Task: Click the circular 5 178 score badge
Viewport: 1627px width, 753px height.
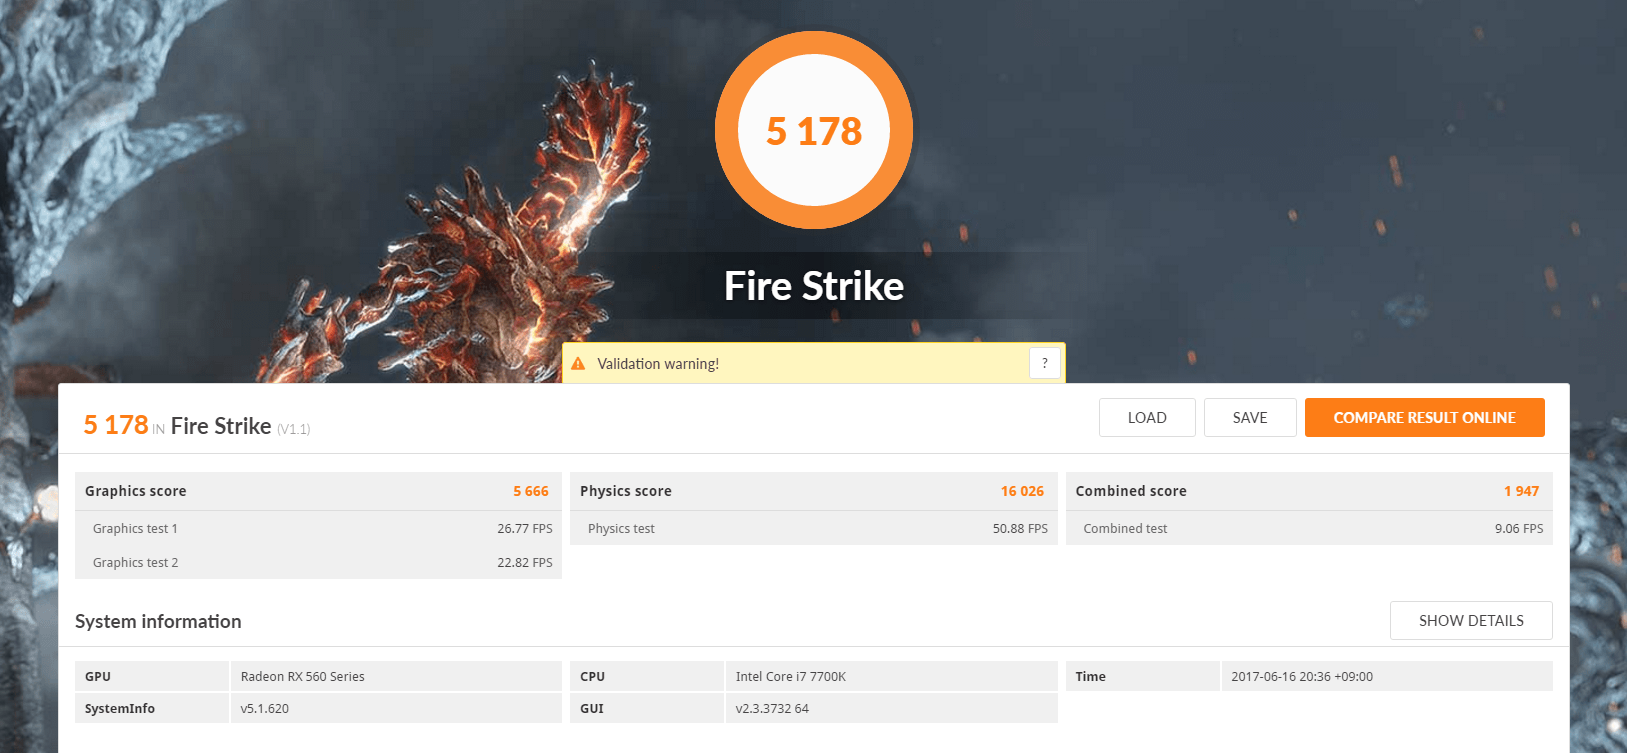Action: tap(814, 130)
